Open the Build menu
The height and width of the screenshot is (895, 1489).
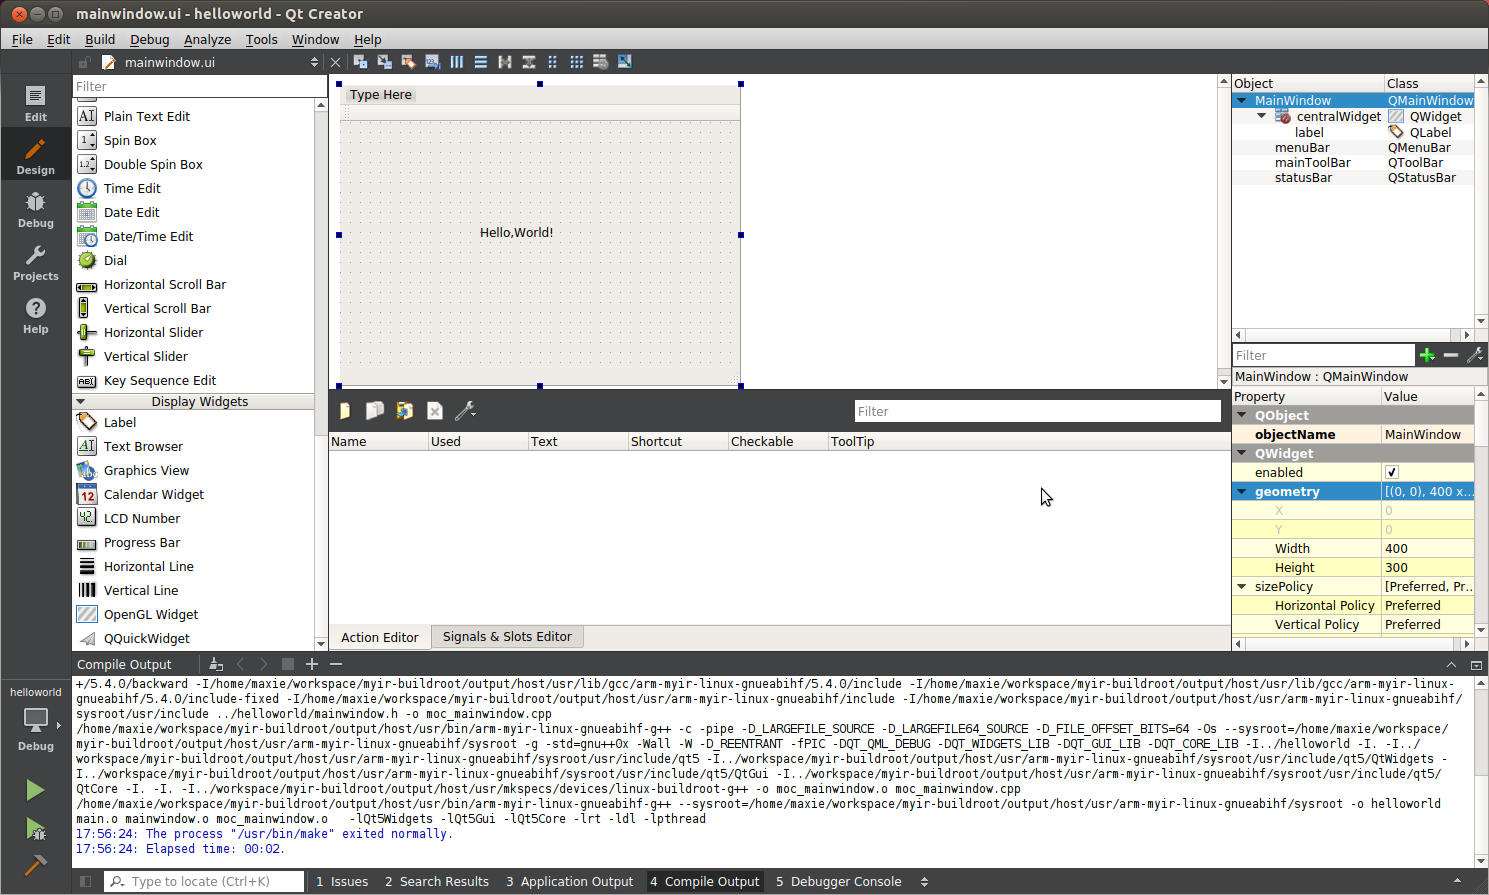100,39
